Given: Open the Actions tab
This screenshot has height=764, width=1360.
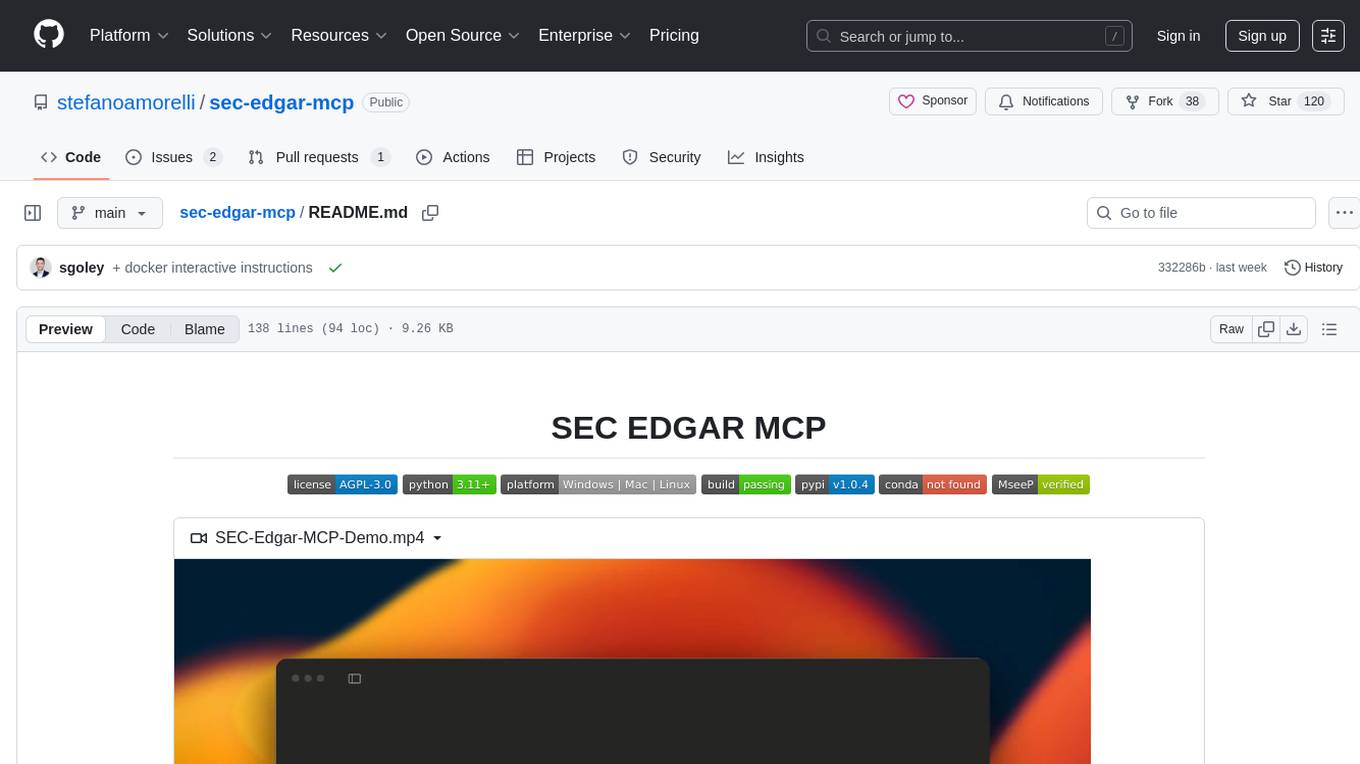Looking at the screenshot, I should click(453, 157).
